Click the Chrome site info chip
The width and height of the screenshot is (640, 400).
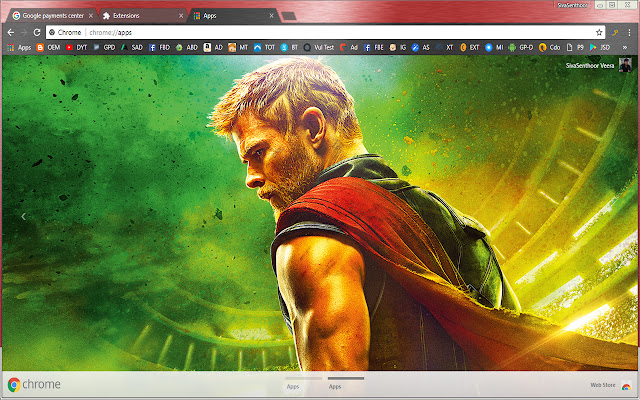click(65, 32)
